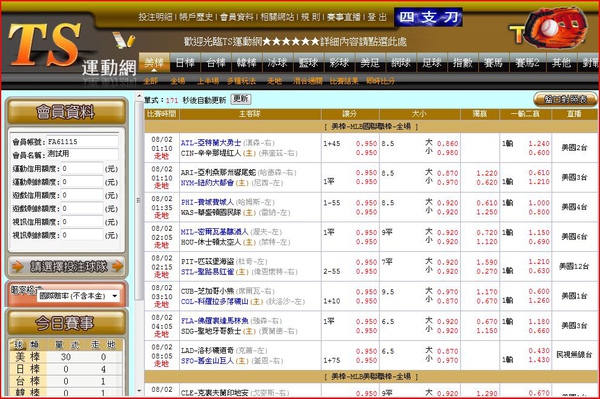Switch to the 指數 sport tab
600x399 pixels.
[463, 62]
